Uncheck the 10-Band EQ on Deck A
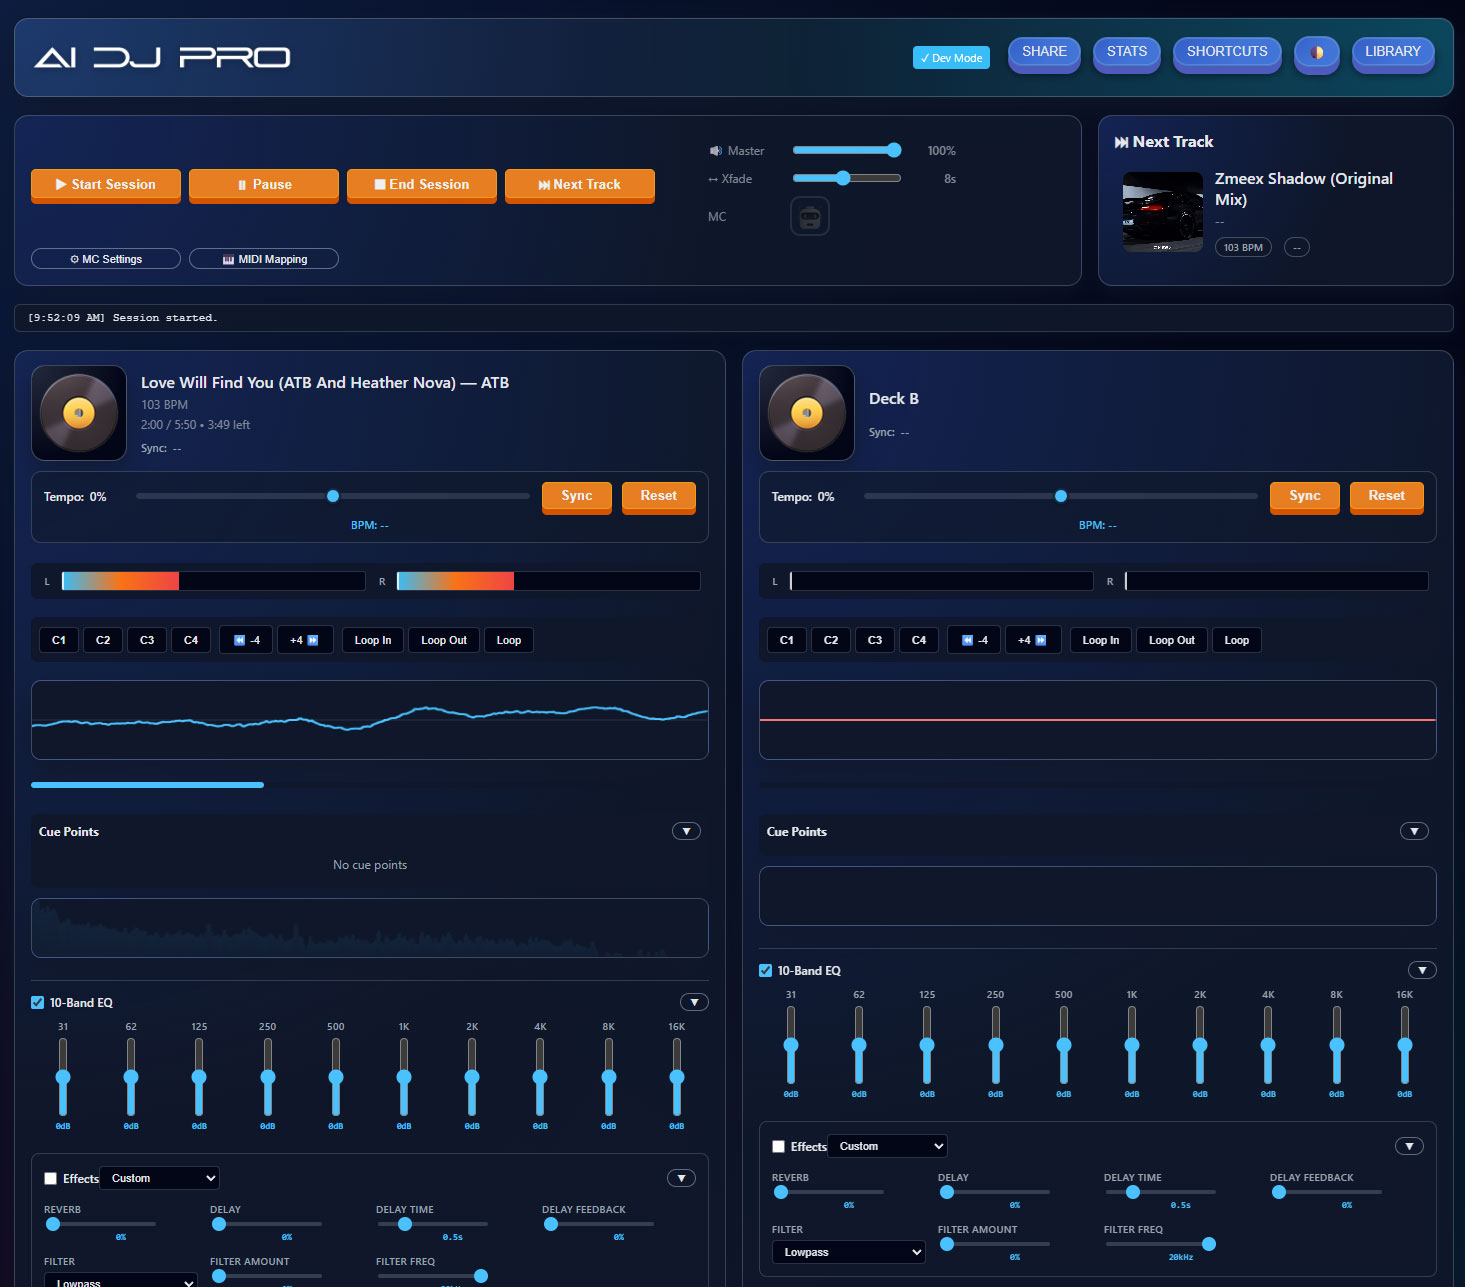 pos(38,1002)
